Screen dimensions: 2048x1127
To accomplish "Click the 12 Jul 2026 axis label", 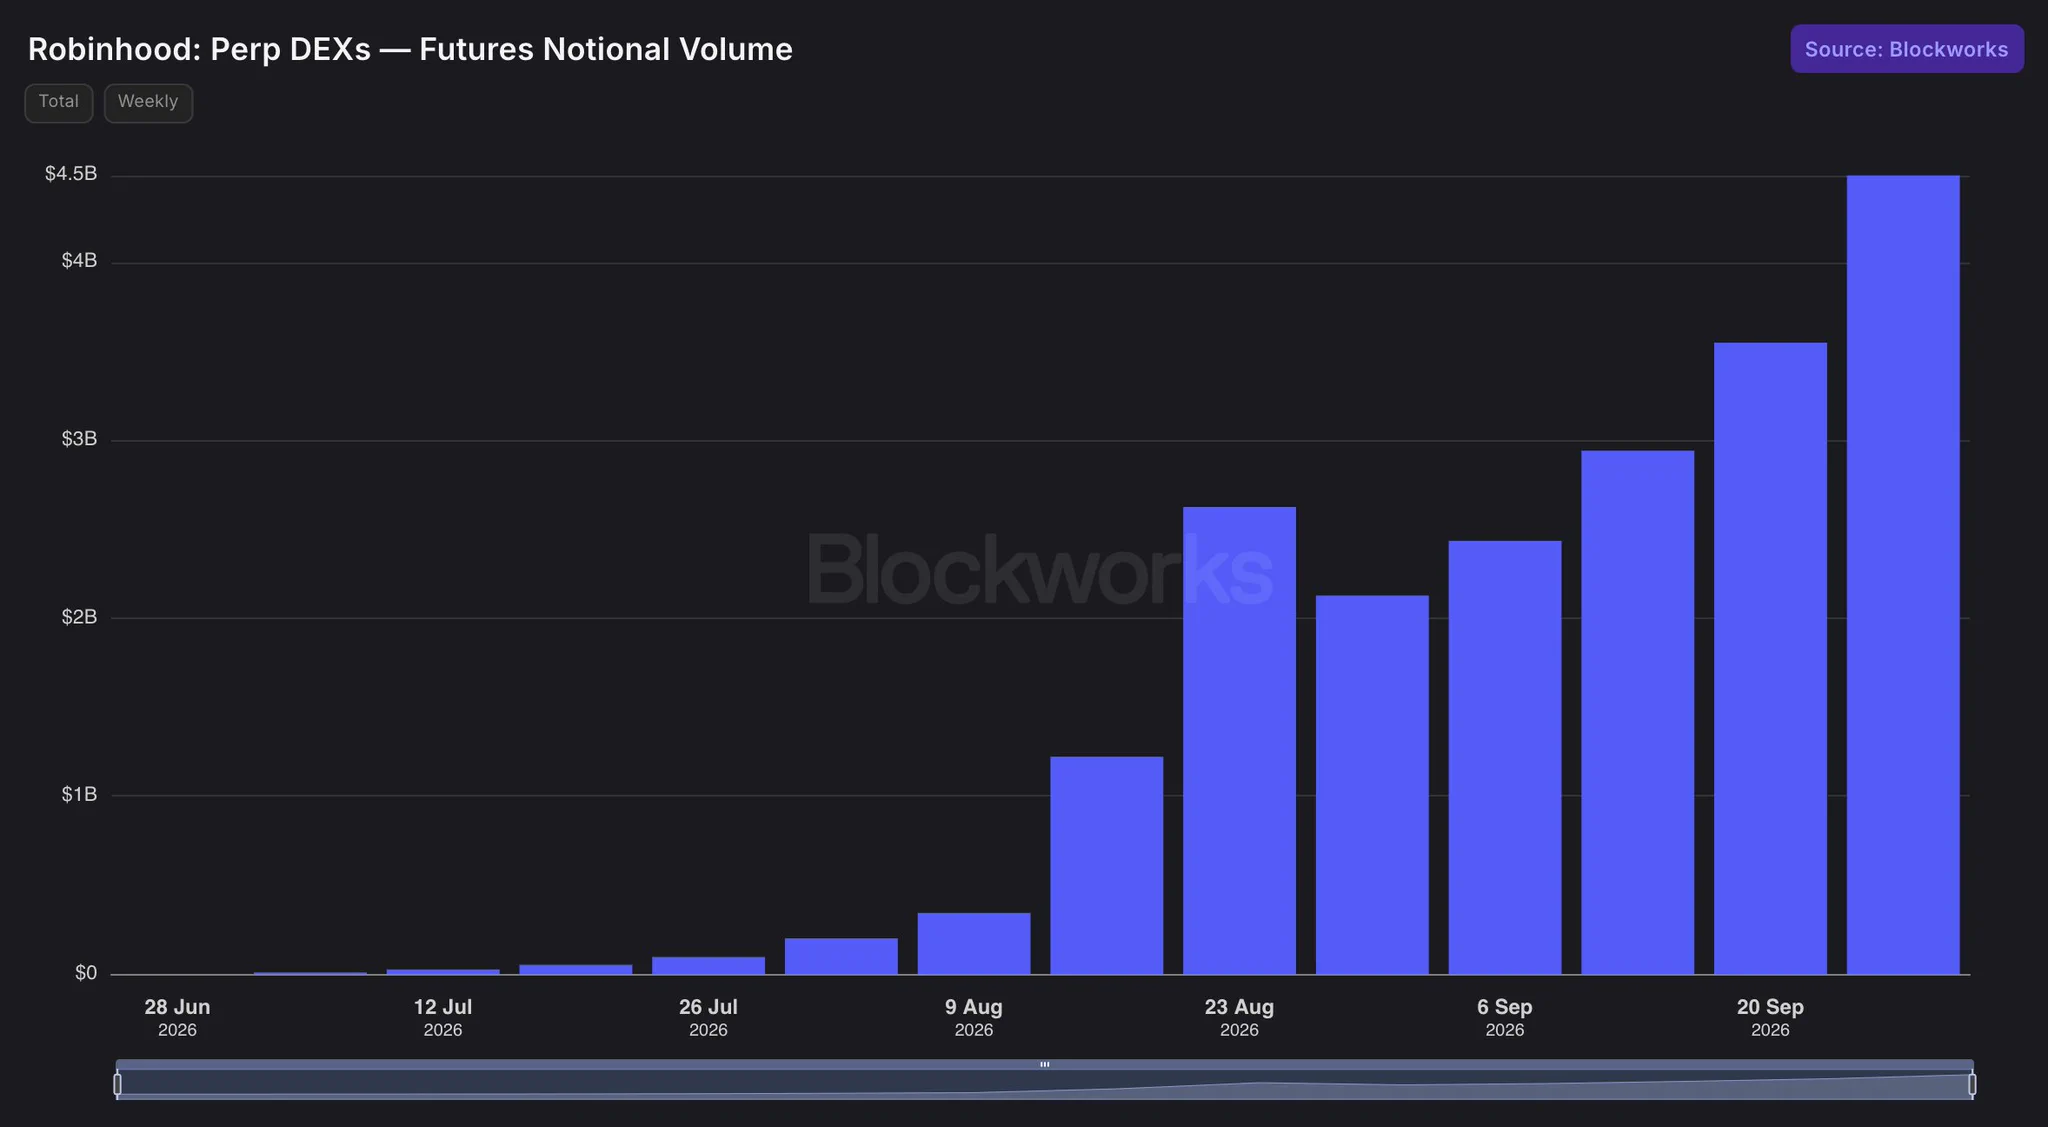I will coord(443,1018).
